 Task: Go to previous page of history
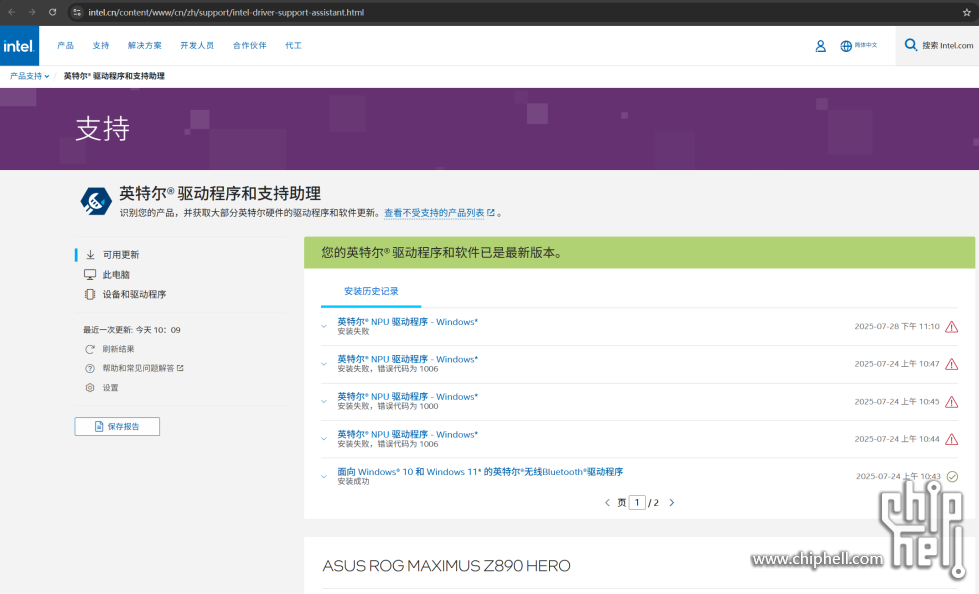point(607,503)
